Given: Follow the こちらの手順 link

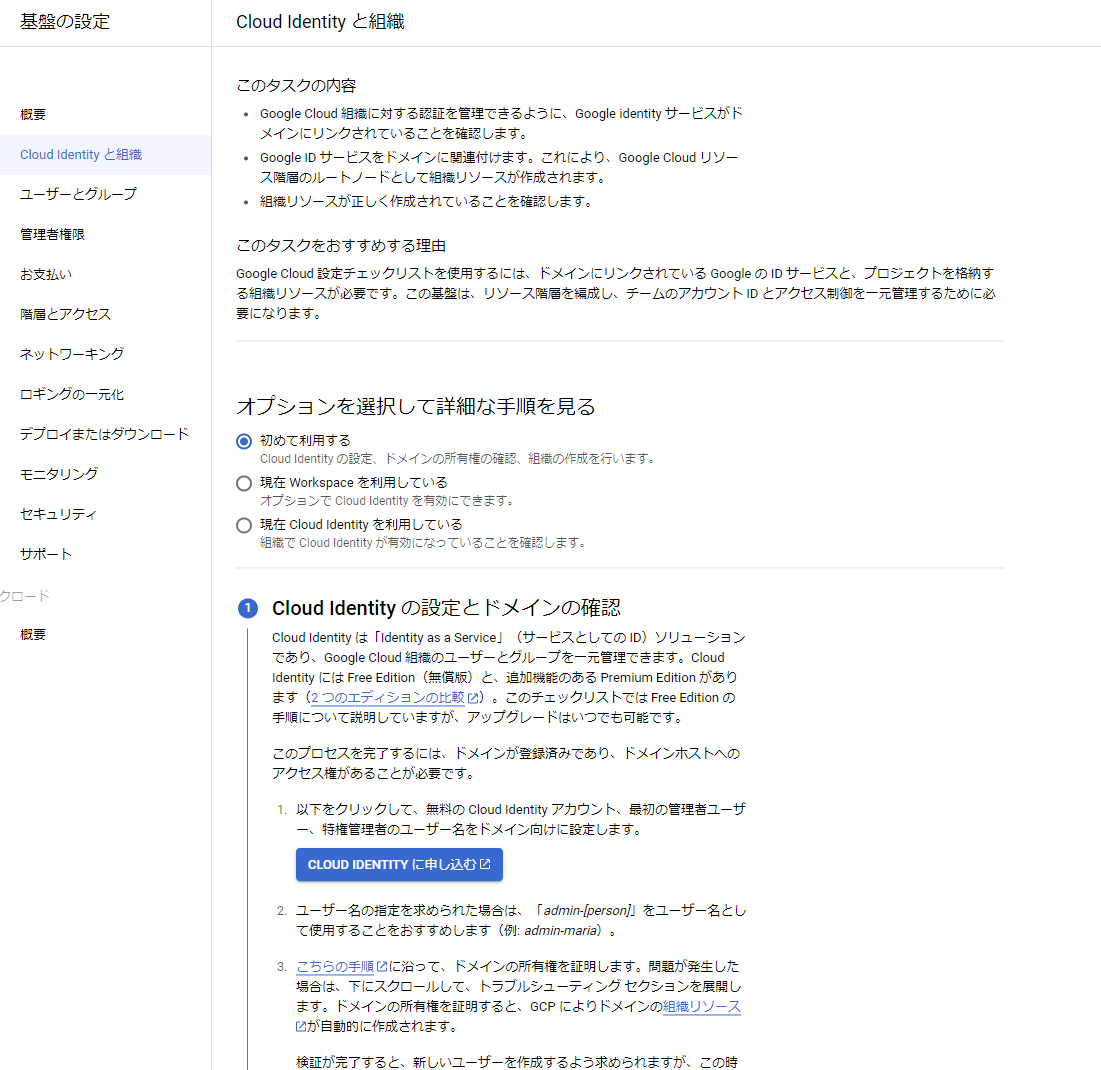Looking at the screenshot, I should (335, 967).
